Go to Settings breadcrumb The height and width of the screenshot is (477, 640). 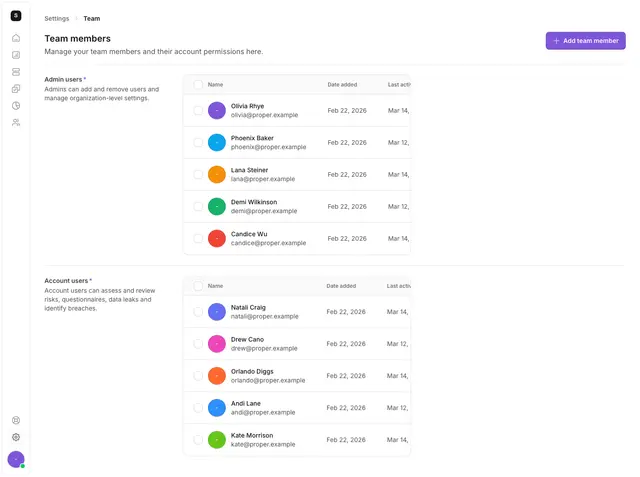click(57, 18)
